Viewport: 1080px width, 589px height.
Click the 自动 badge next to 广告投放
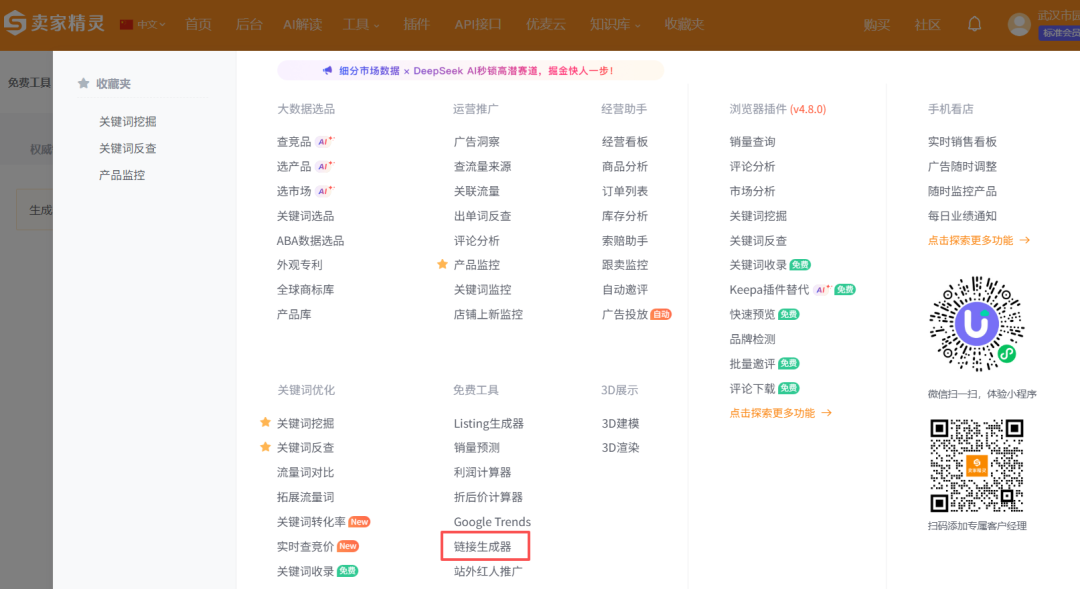(660, 313)
